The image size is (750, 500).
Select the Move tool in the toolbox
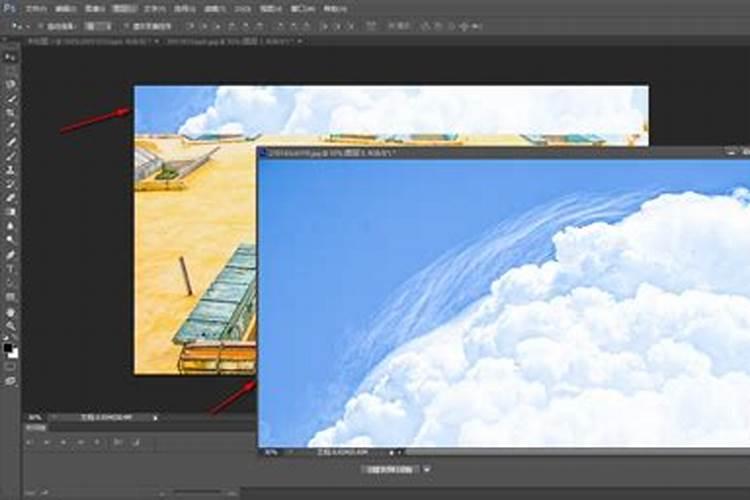(10, 57)
